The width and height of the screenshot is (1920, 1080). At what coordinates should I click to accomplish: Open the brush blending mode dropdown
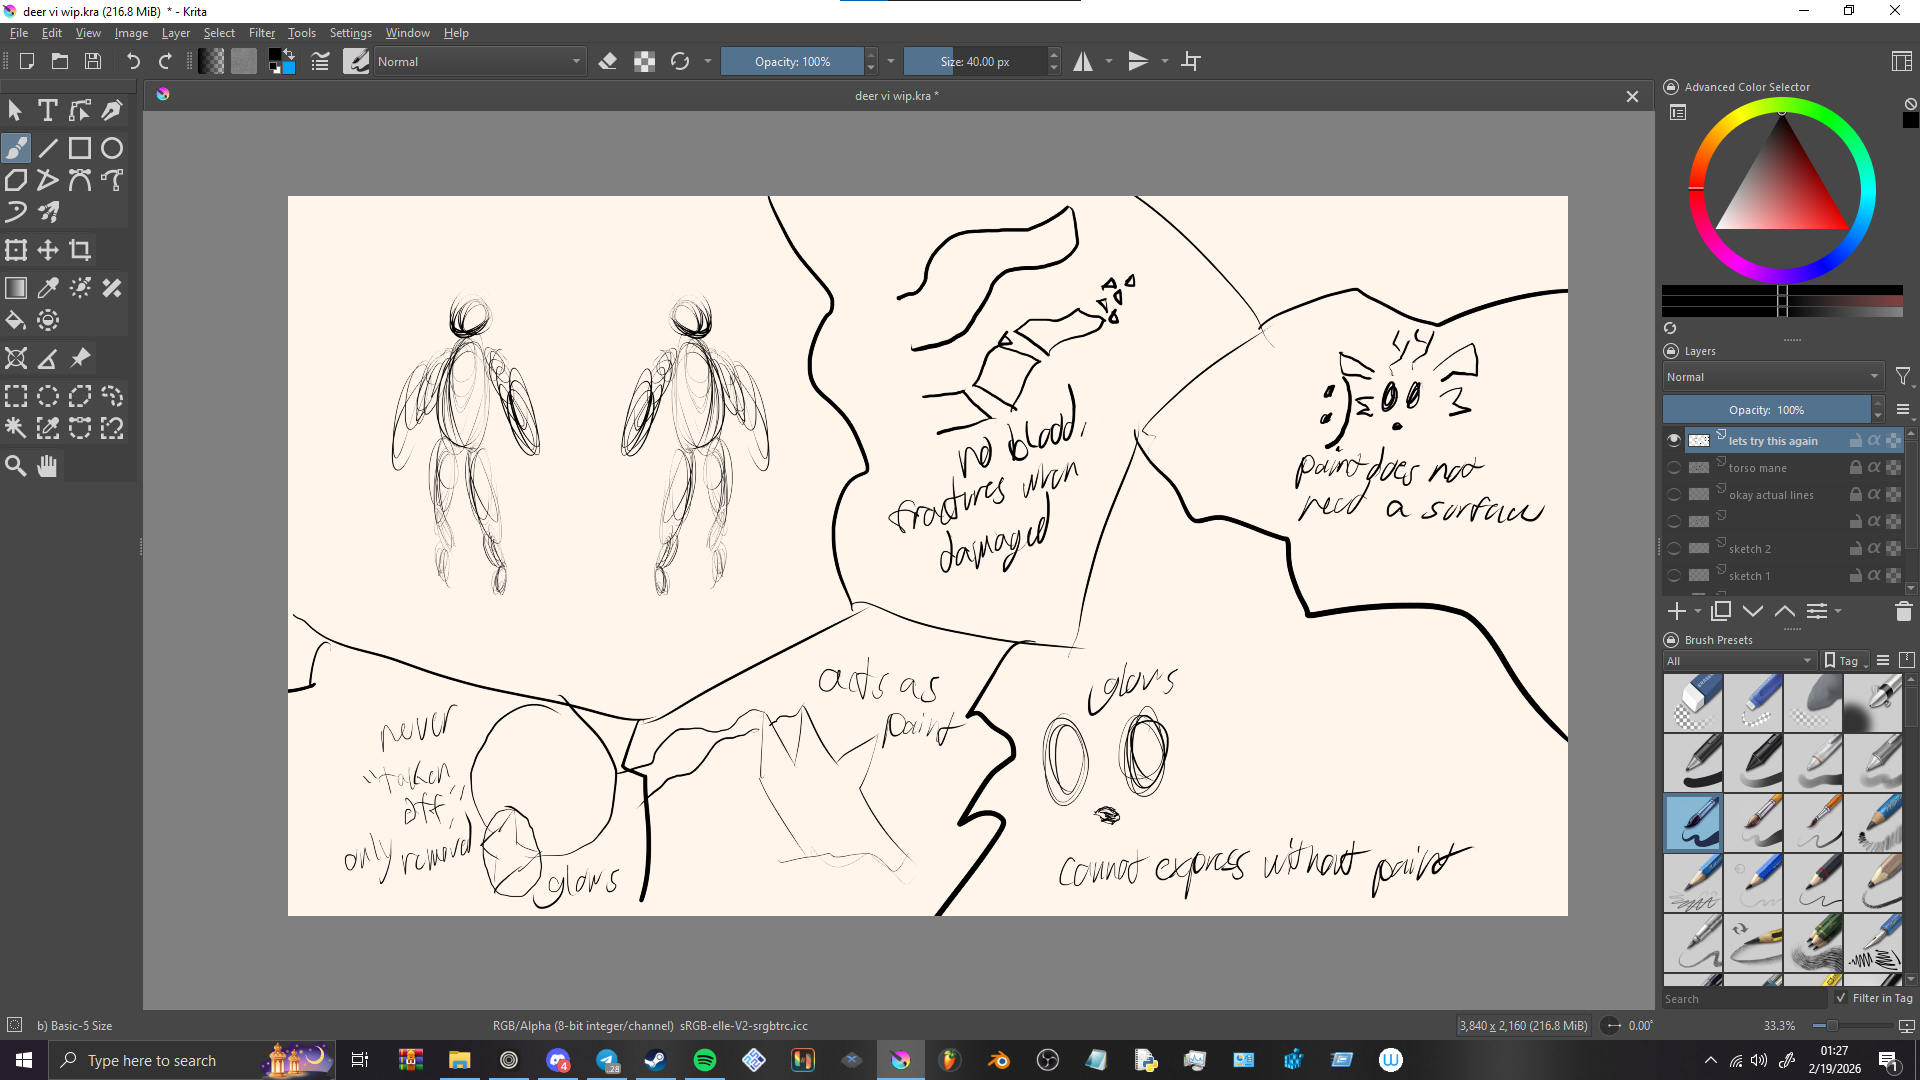(x=480, y=62)
